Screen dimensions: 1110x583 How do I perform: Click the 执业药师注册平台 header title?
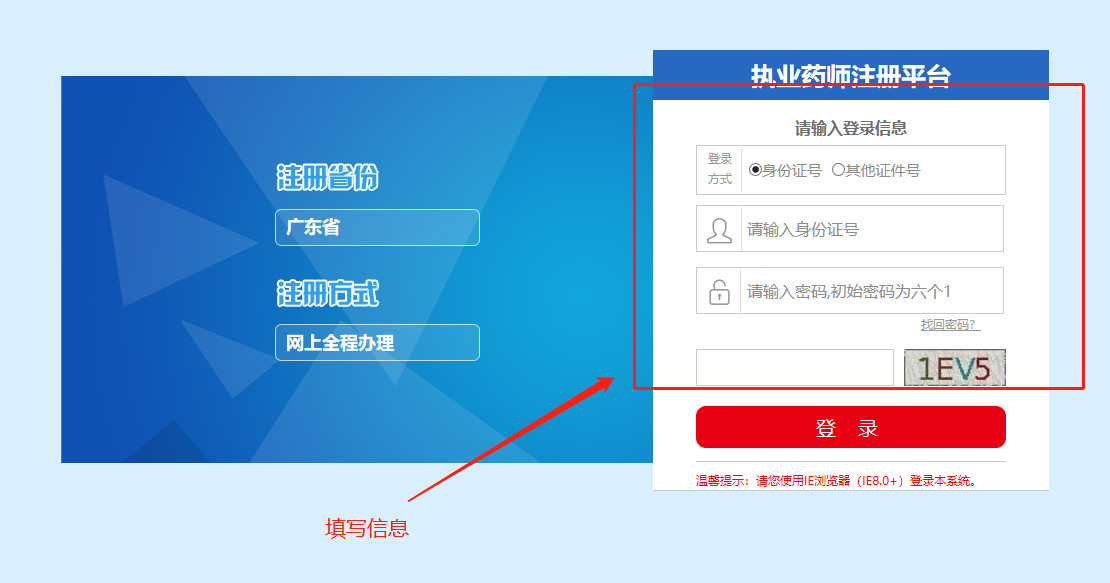coord(850,76)
